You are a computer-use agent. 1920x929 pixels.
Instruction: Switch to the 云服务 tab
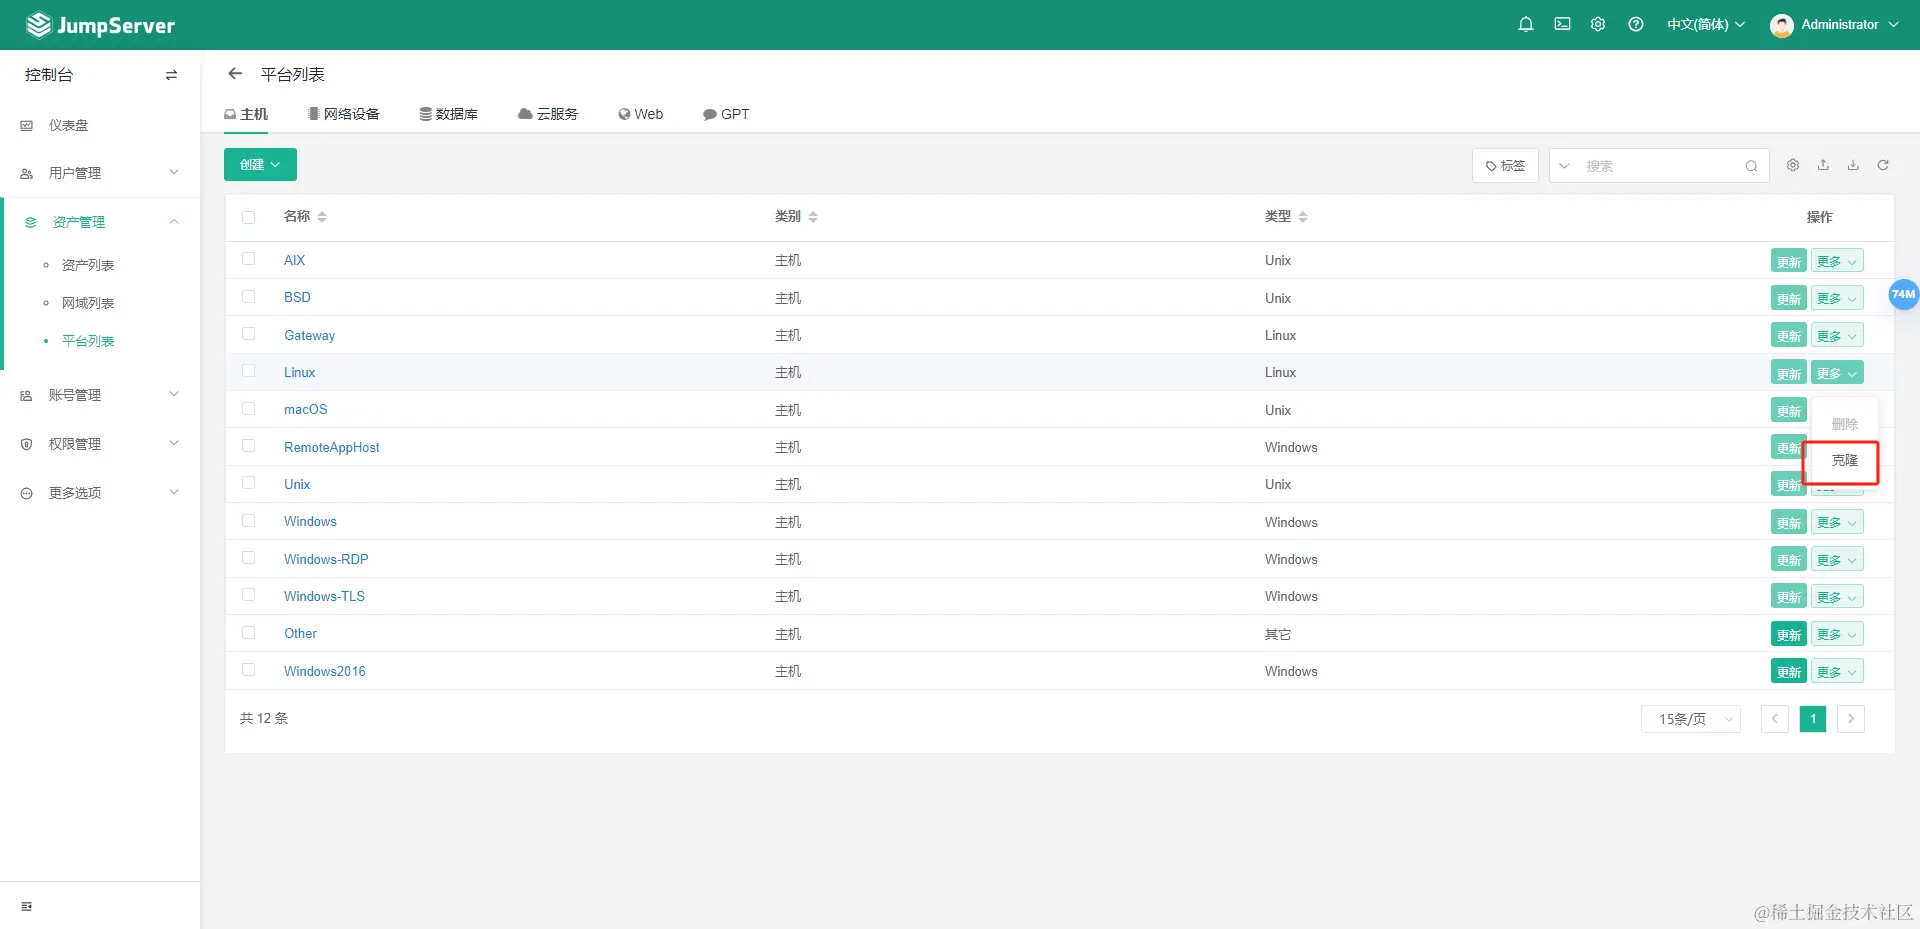[x=548, y=114]
